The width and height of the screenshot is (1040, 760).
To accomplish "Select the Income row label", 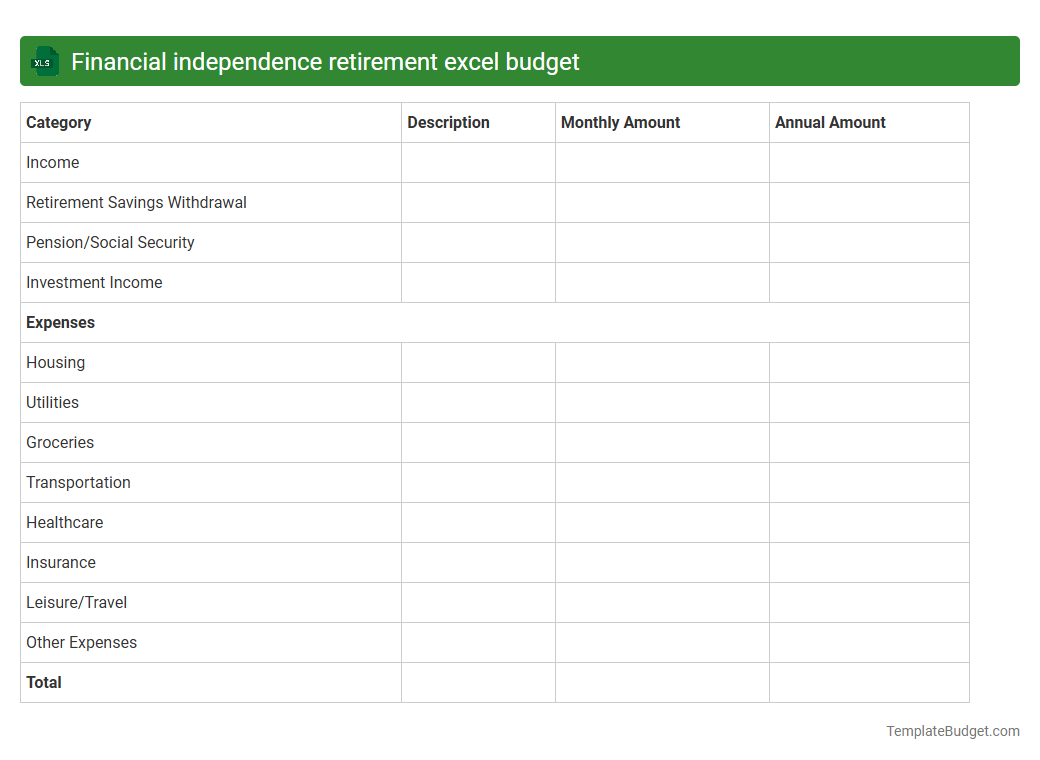I will [53, 162].
